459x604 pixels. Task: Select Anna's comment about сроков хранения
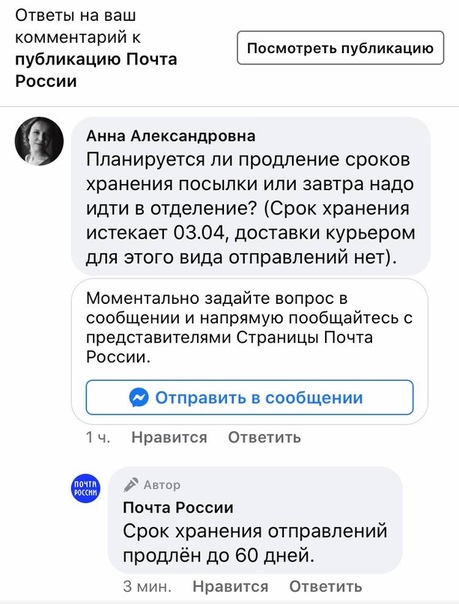pyautogui.click(x=250, y=208)
